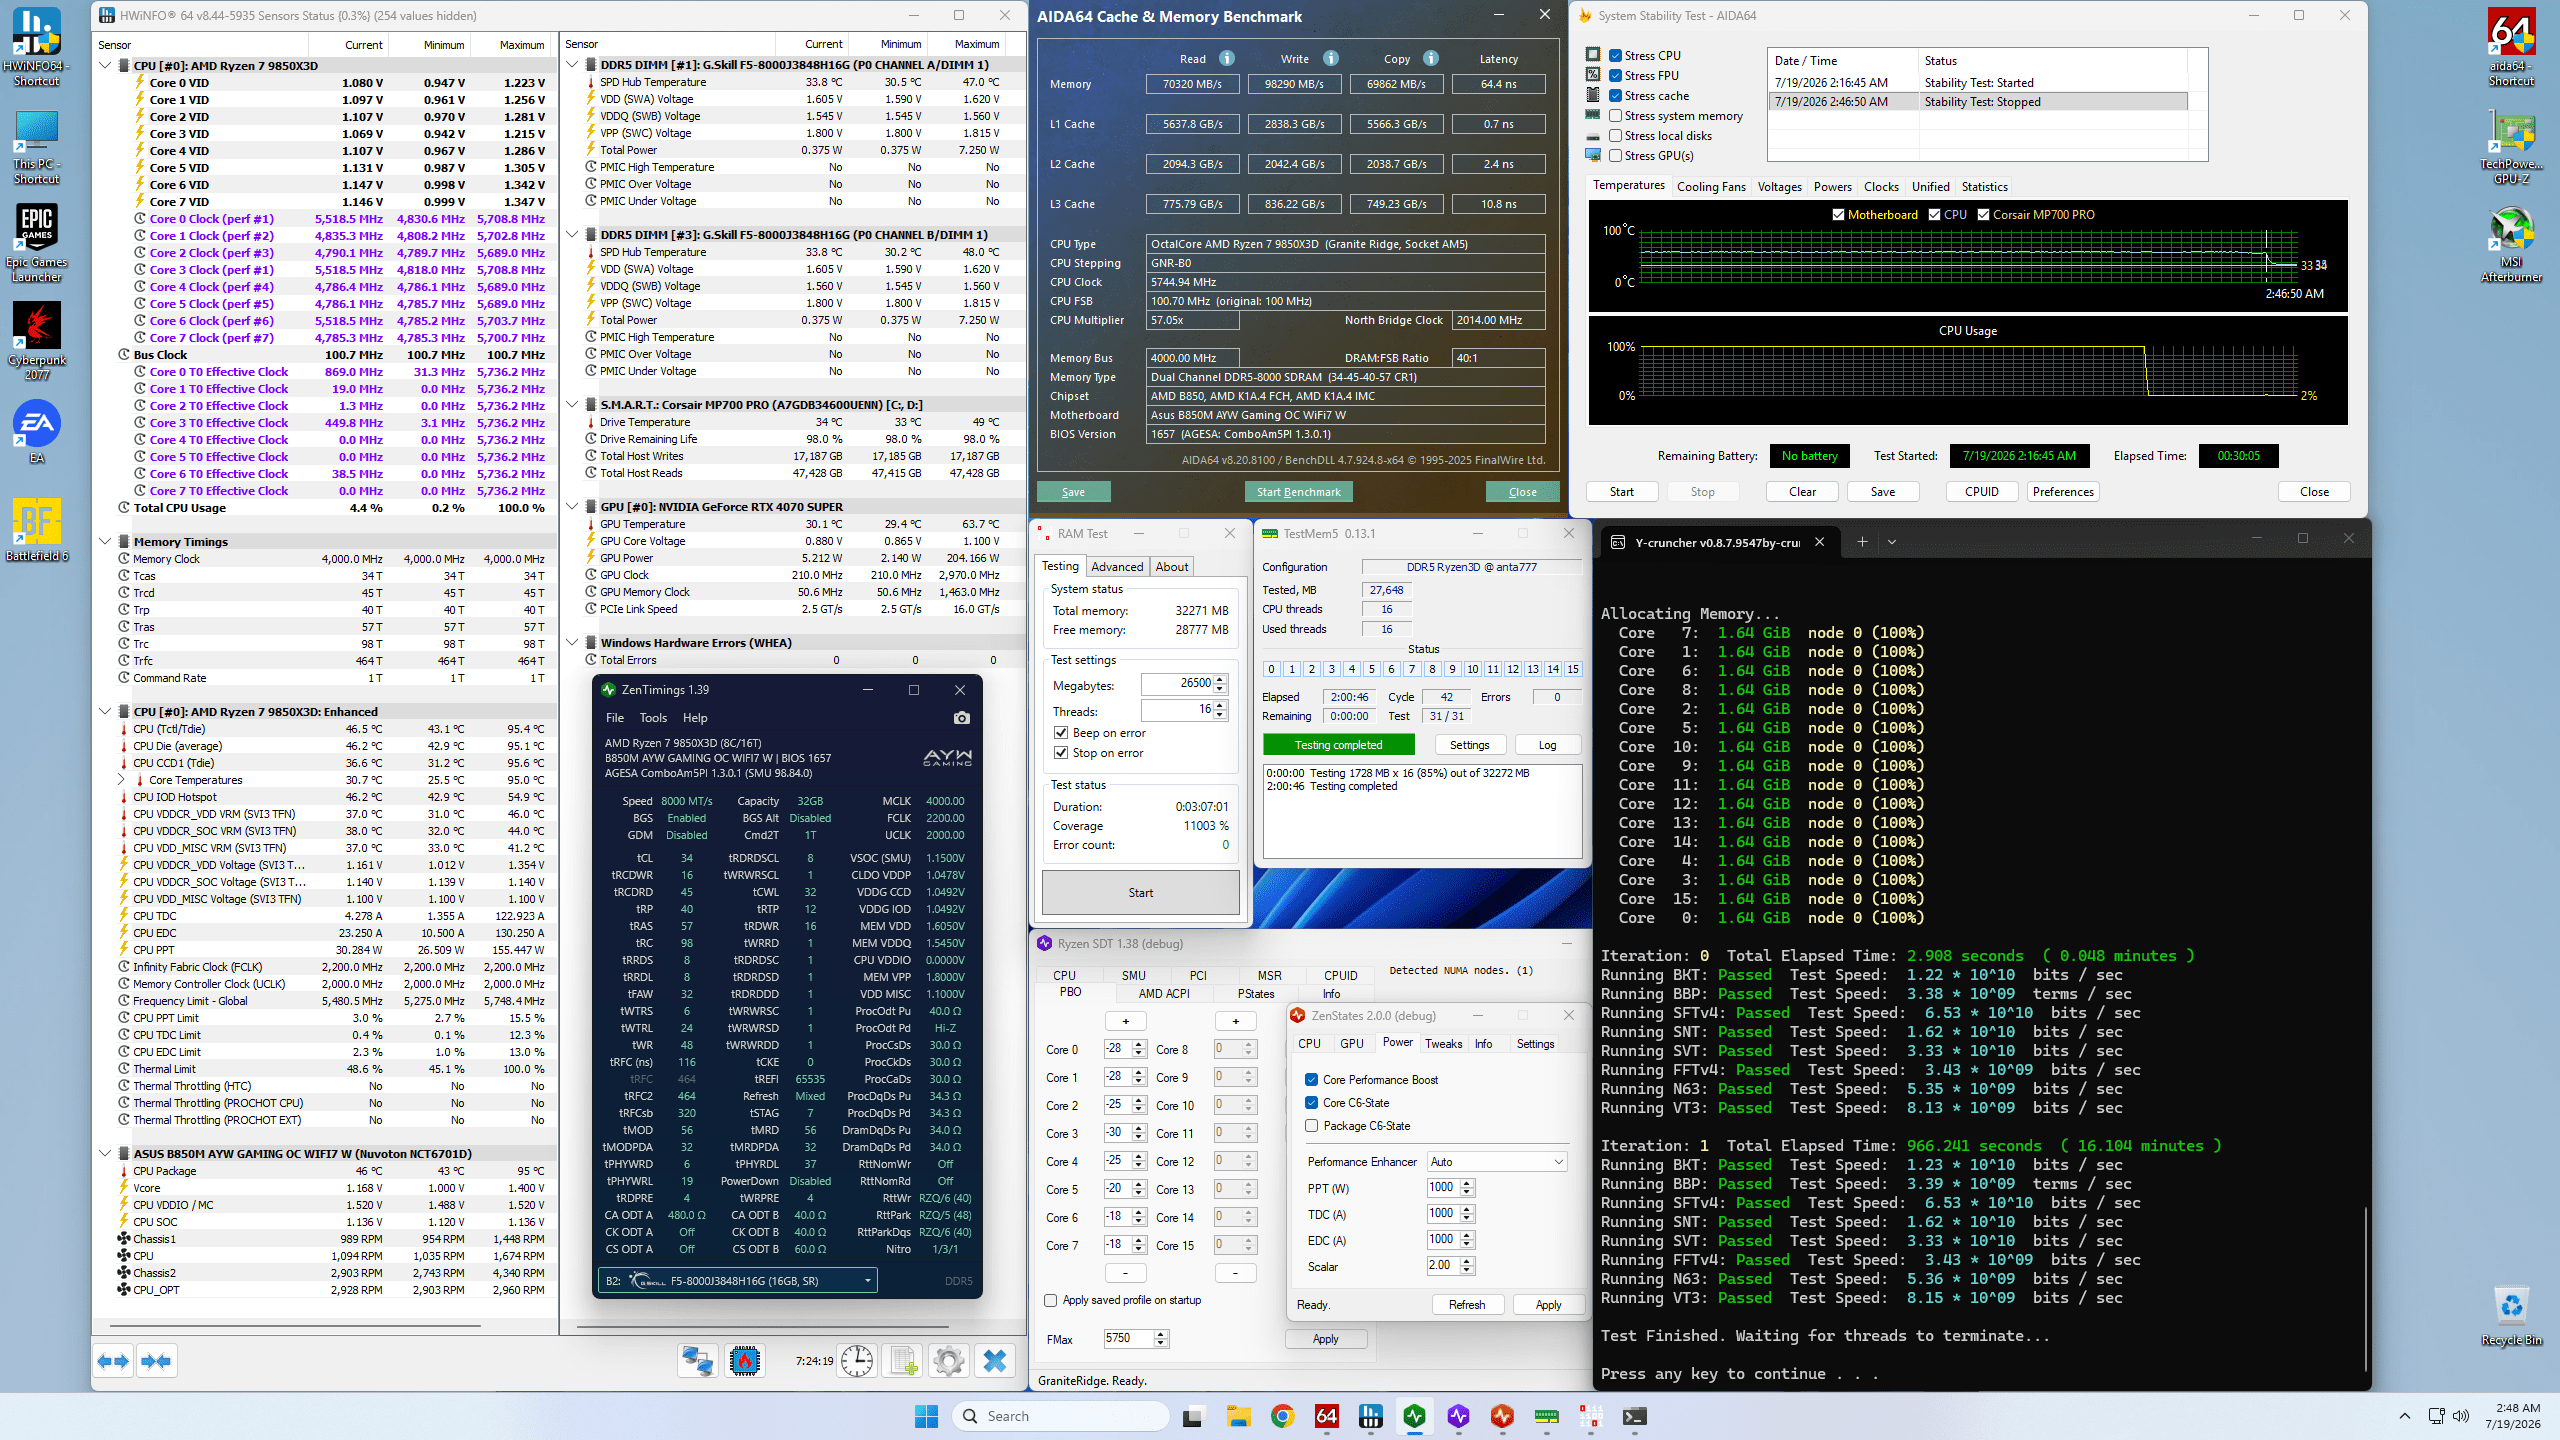The image size is (2560, 1440).
Task: Click the terminal icon in the taskbar
Action: pyautogui.click(x=1634, y=1416)
